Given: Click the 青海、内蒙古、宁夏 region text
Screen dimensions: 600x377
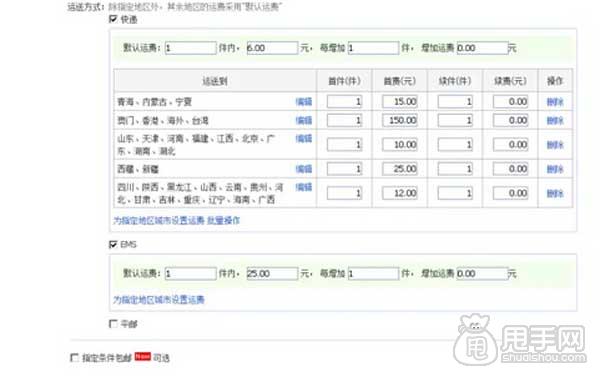Looking at the screenshot, I should click(155, 102).
